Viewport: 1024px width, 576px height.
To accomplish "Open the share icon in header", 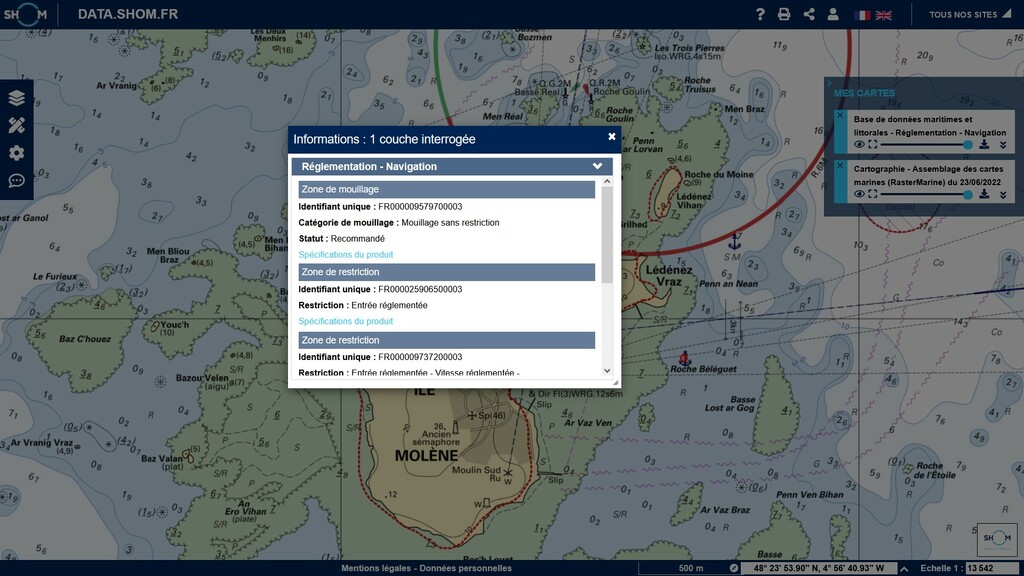I will point(808,14).
